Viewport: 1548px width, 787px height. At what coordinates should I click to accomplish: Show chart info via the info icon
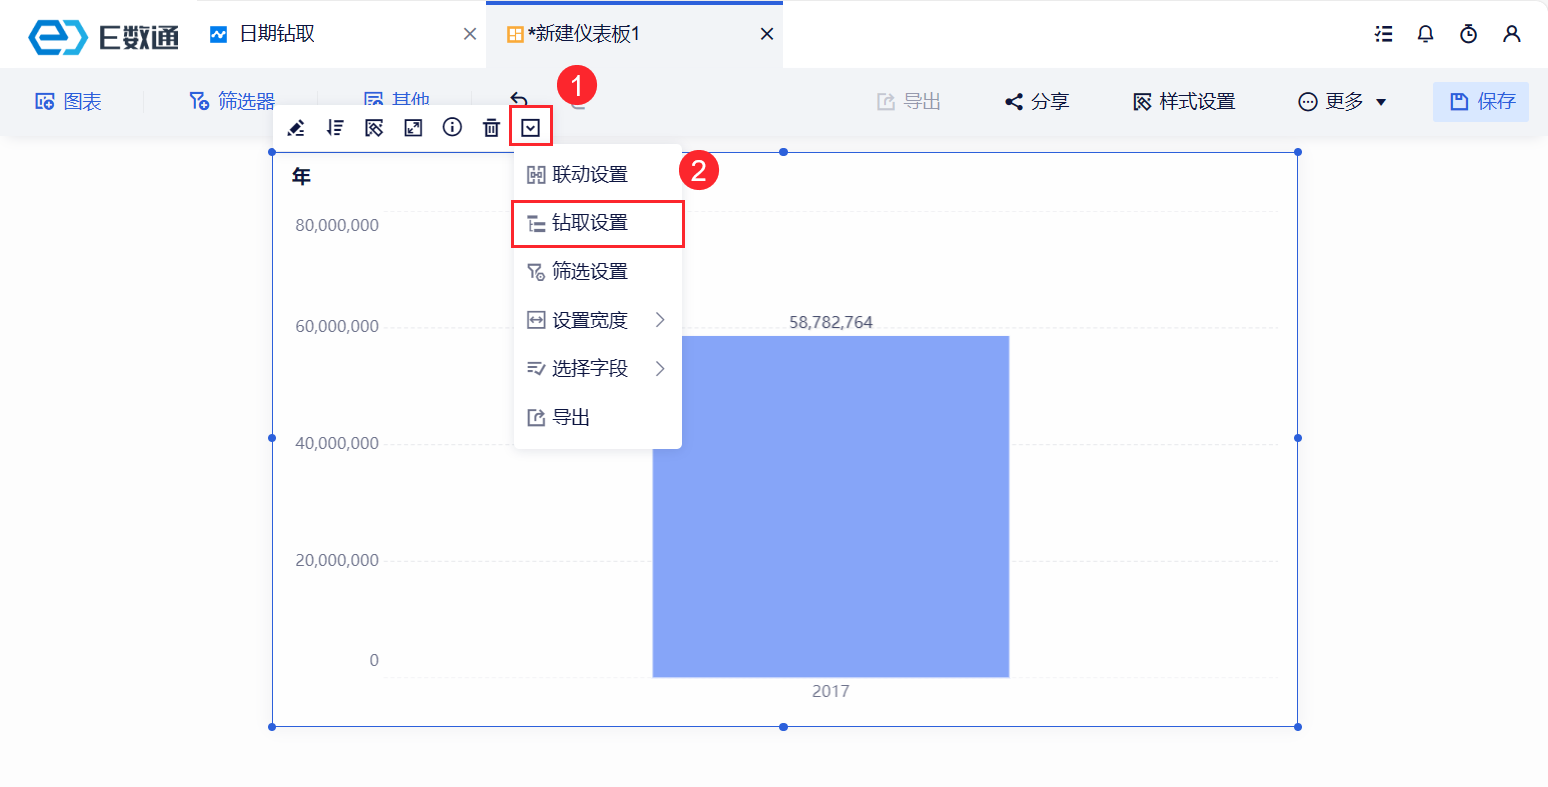pyautogui.click(x=452, y=127)
